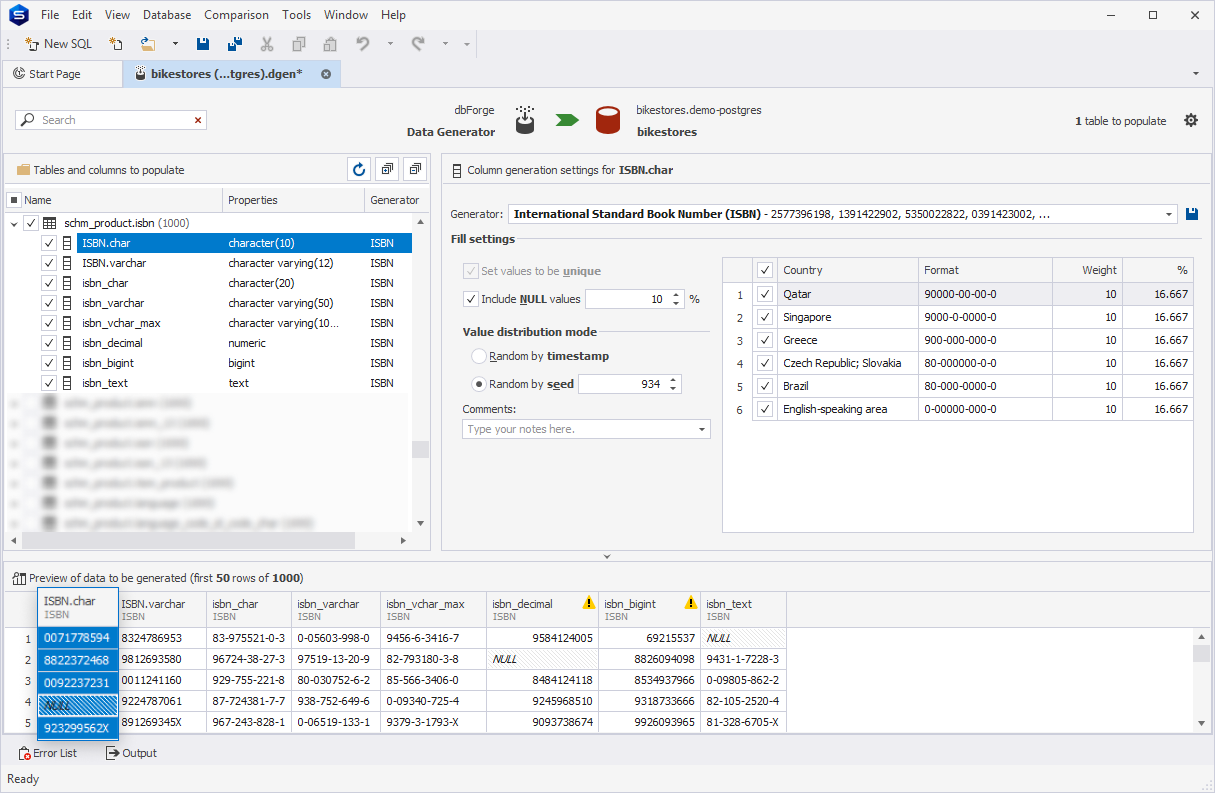1215x793 pixels.
Task: Click the Format column header
Action: pos(985,270)
